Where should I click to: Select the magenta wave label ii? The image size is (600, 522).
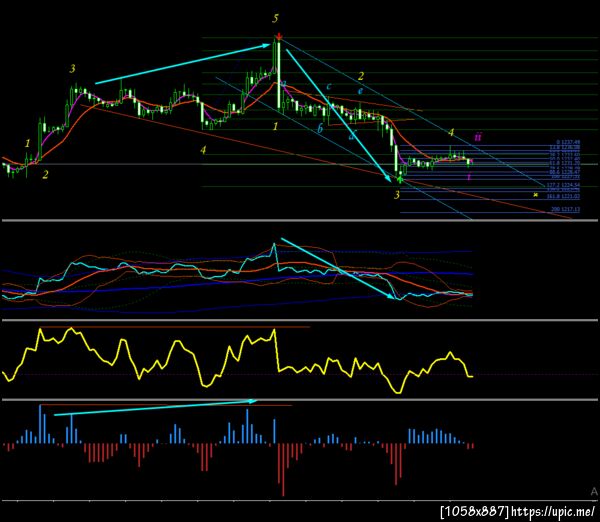(x=478, y=137)
